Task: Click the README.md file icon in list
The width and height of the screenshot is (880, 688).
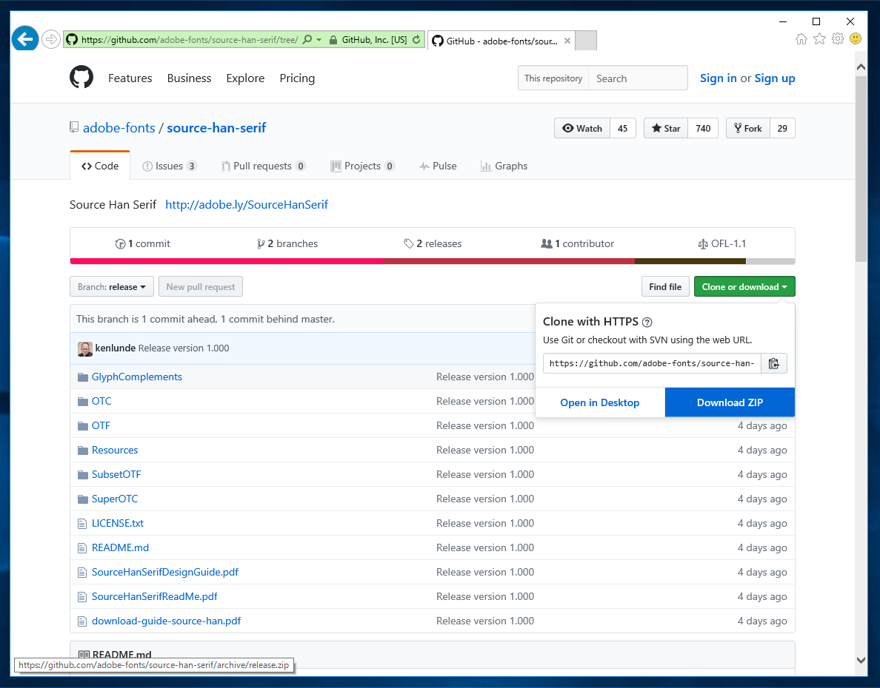Action: [x=82, y=548]
